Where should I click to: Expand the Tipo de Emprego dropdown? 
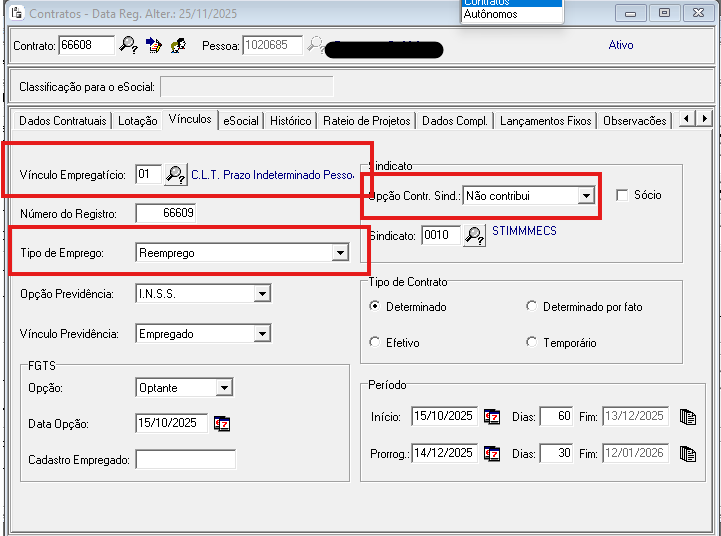click(x=339, y=253)
